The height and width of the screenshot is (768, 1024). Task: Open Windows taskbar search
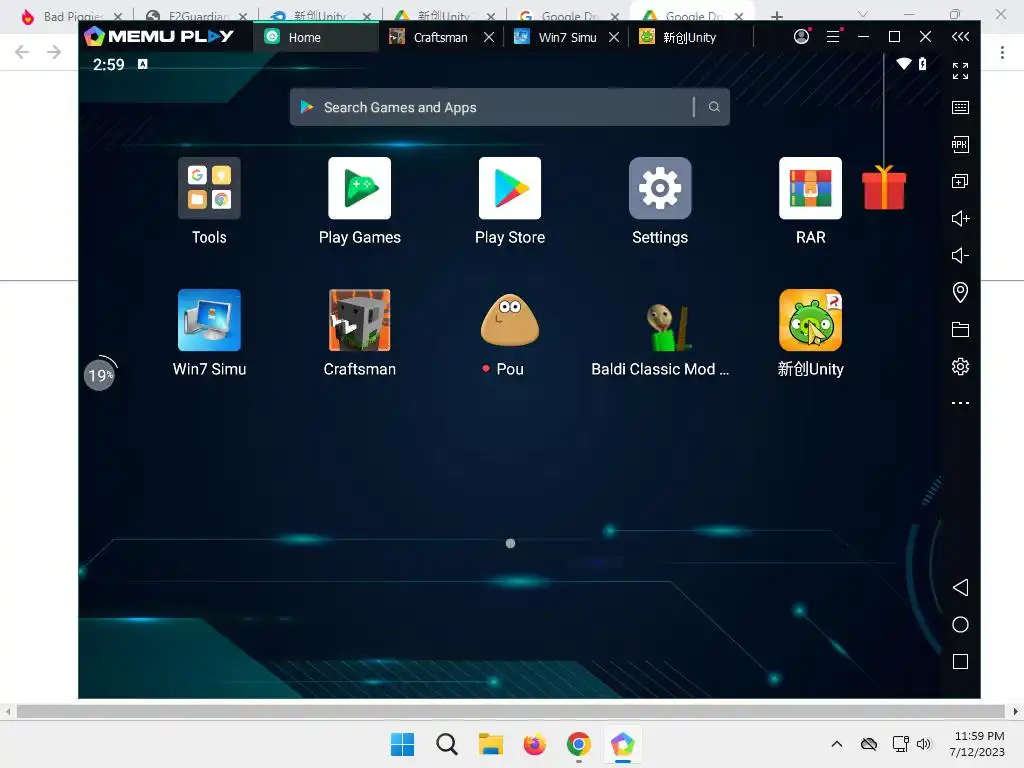(x=447, y=744)
